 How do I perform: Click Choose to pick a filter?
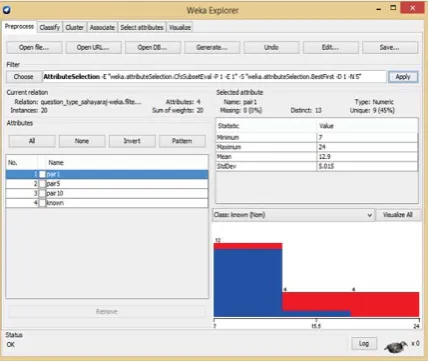pos(24,77)
